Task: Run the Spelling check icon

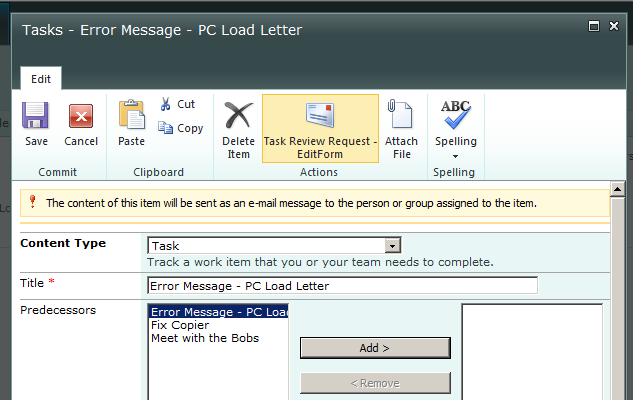Action: tap(456, 115)
